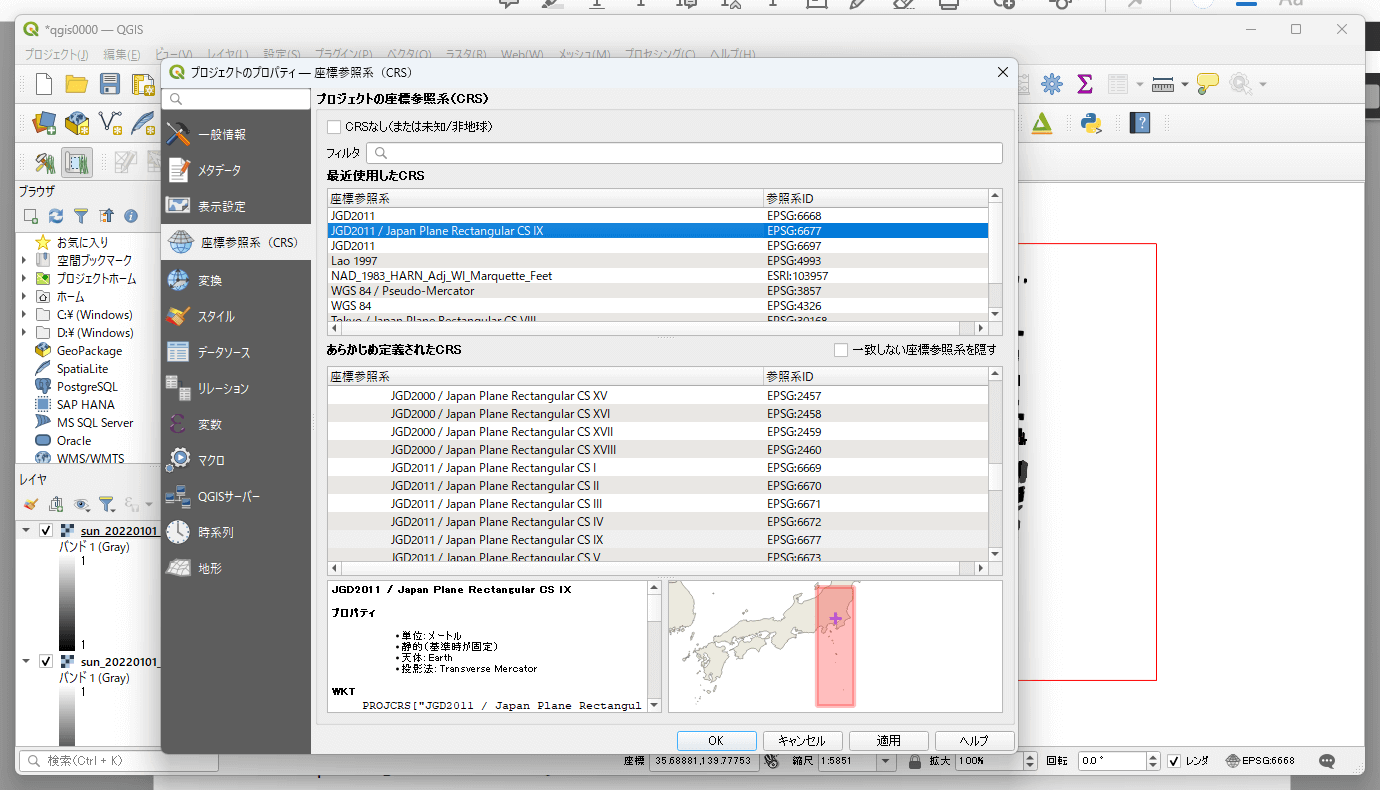Click the EPSG:6668 CRS status button

coord(1261,761)
